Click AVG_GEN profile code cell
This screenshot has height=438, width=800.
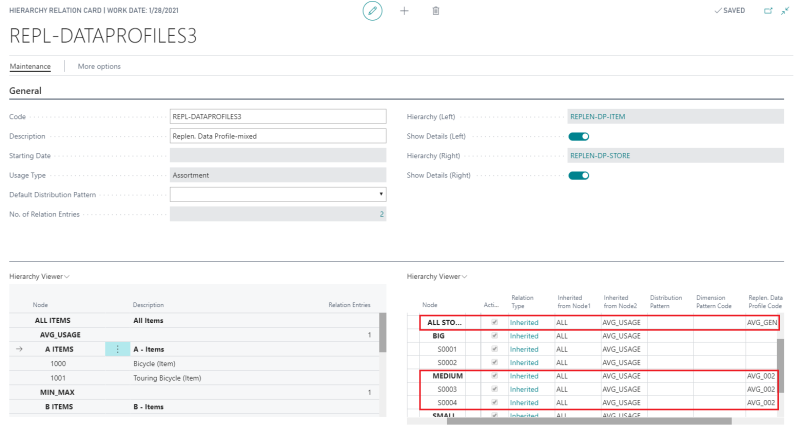click(x=762, y=323)
